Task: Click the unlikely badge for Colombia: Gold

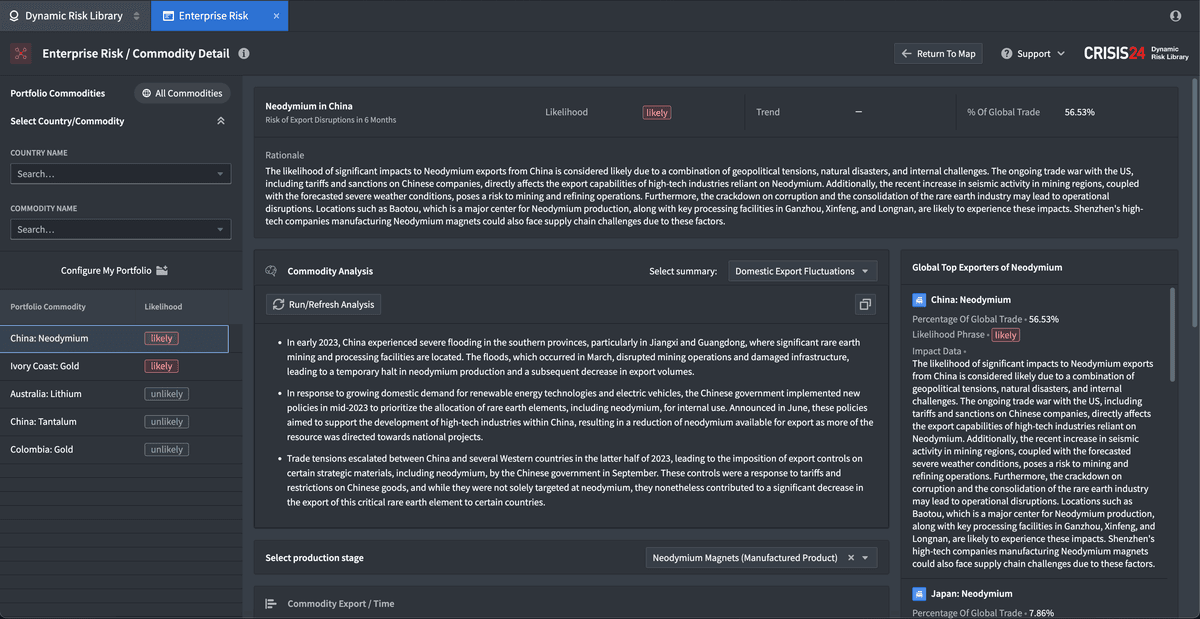Action: (x=166, y=450)
